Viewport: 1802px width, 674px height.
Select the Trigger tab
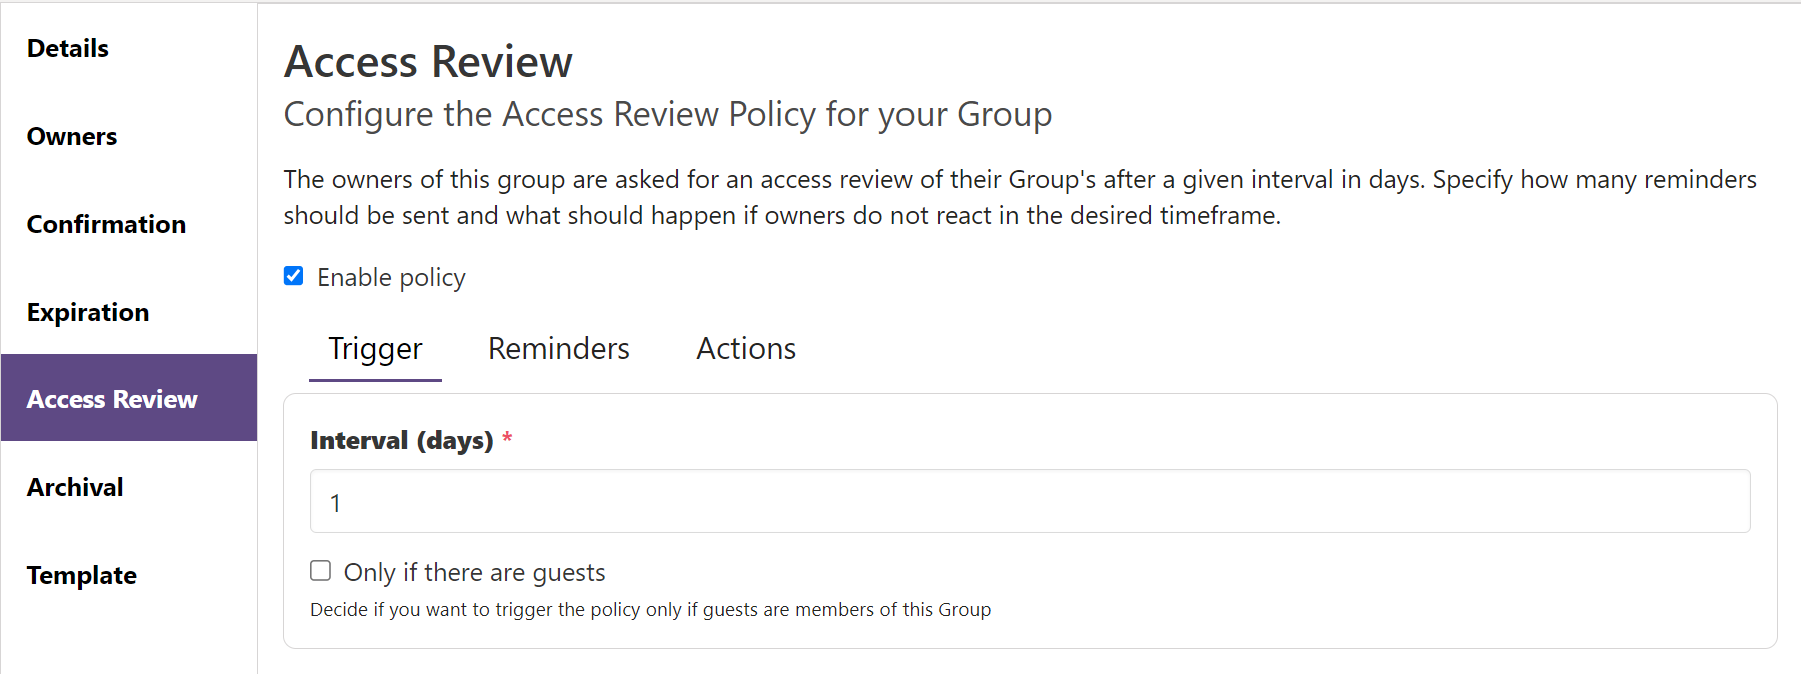pos(375,348)
